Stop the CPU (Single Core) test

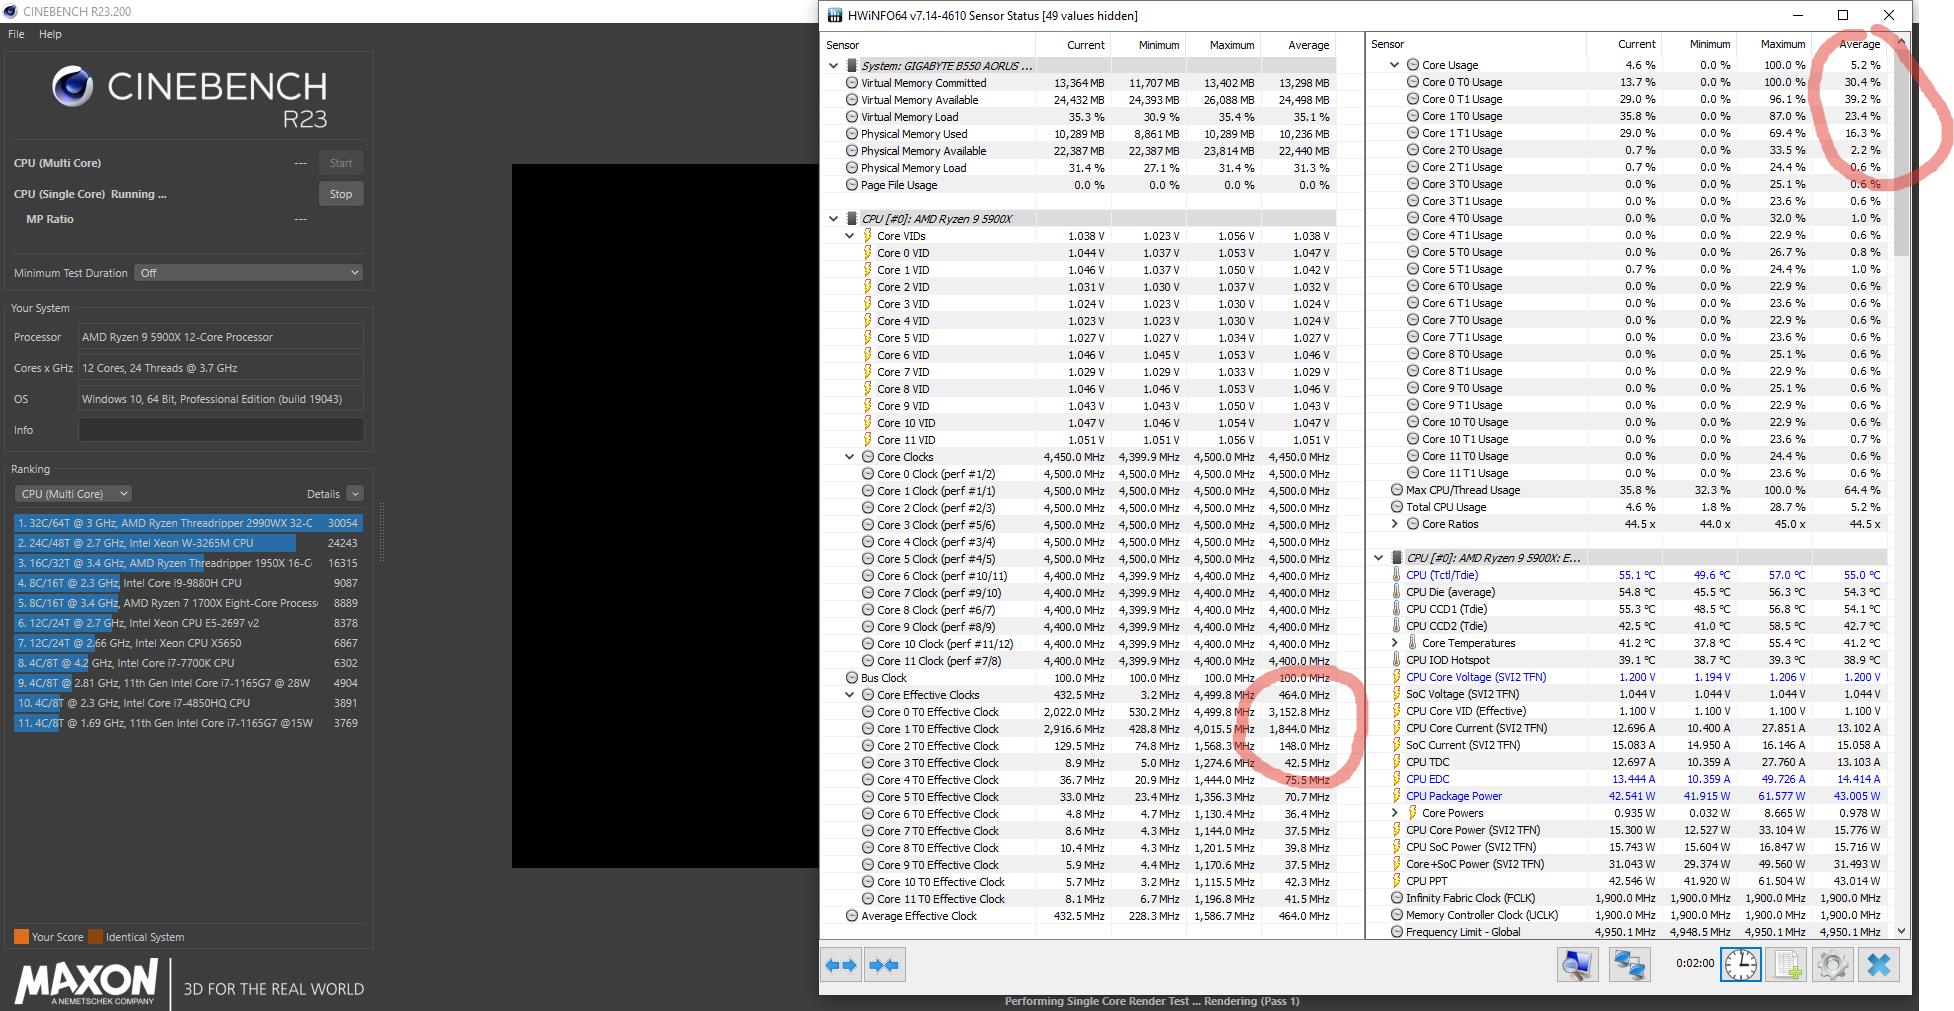point(341,194)
